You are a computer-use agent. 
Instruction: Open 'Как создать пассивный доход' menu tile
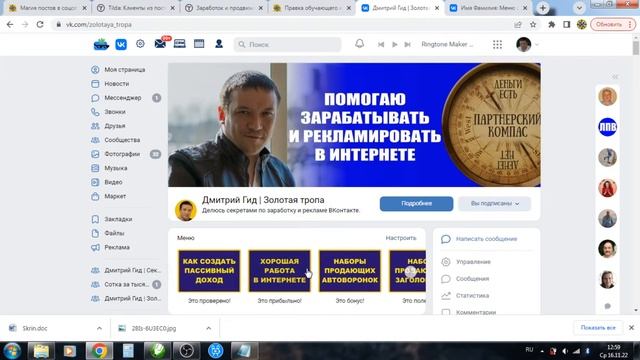[209, 271]
